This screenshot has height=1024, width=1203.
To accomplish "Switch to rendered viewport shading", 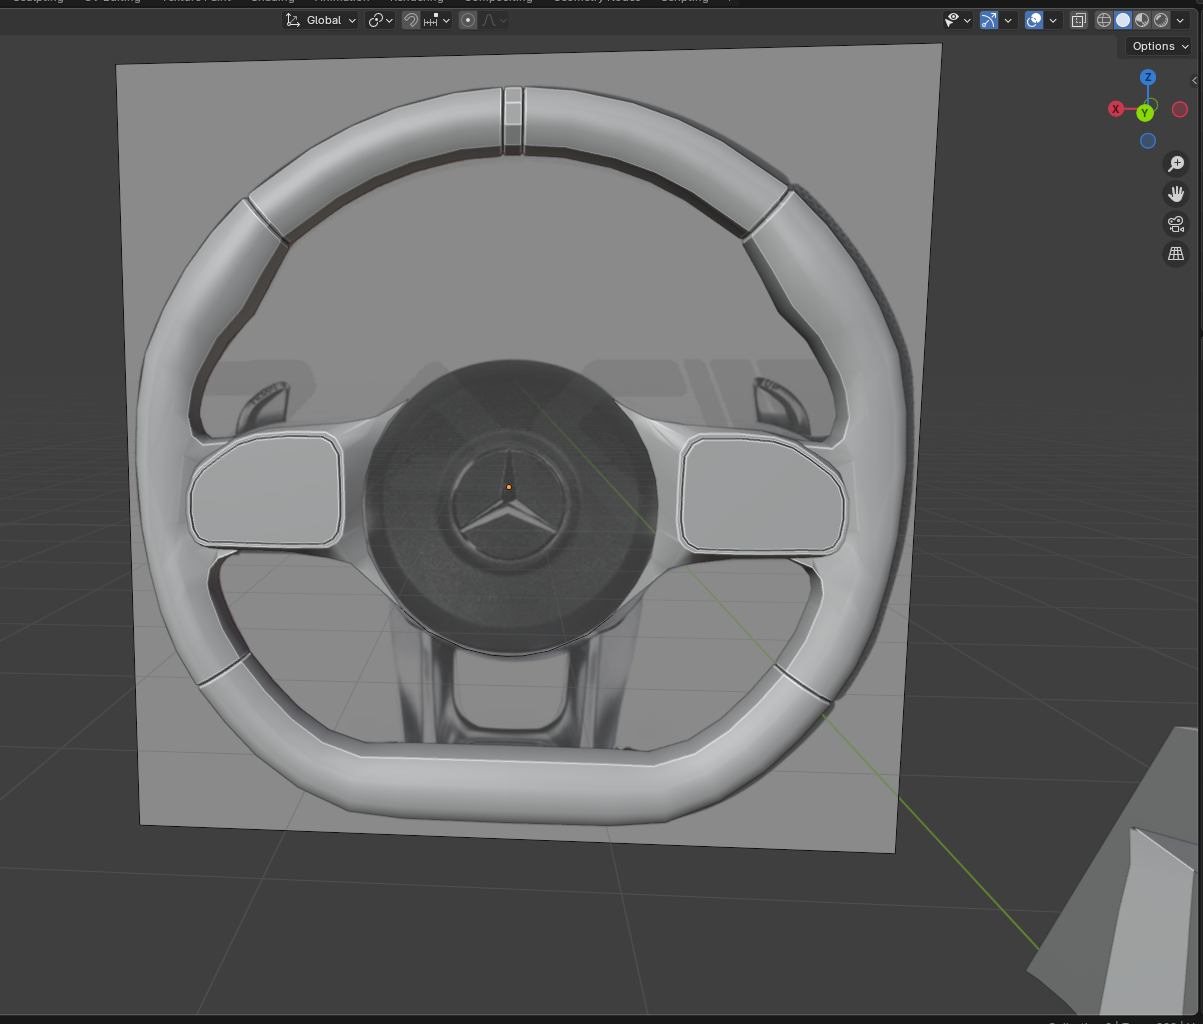I will (1161, 20).
